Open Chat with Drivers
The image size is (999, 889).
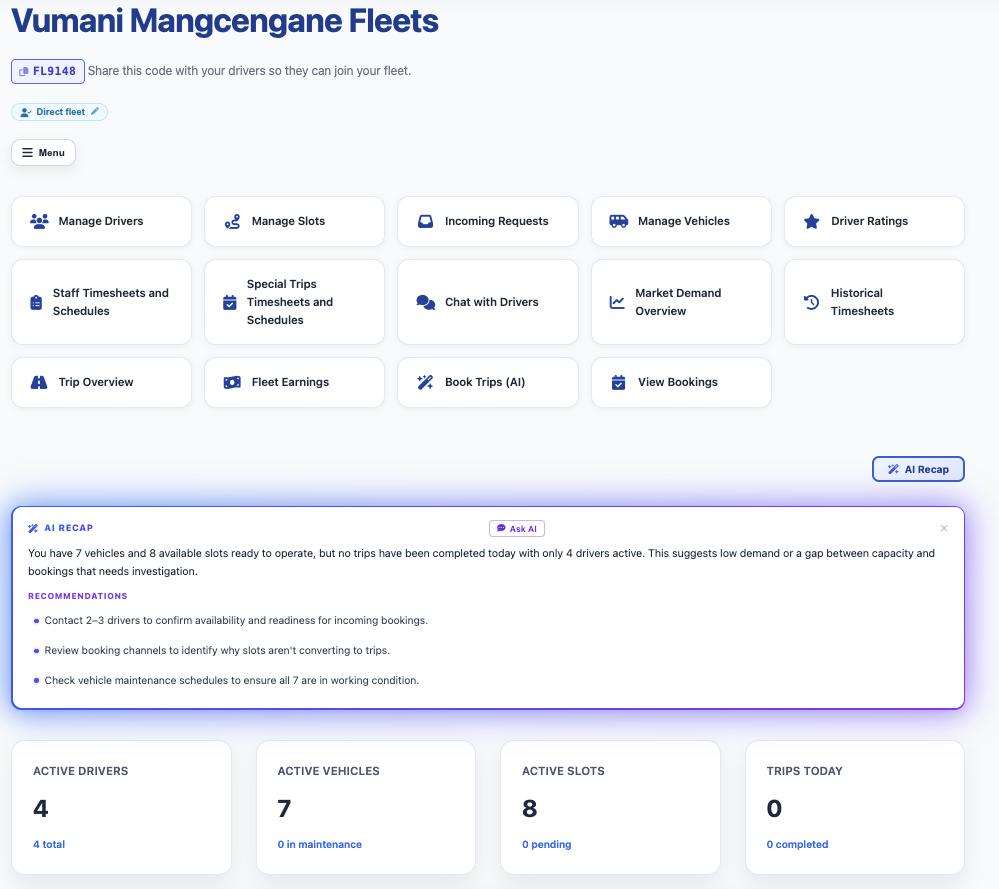[x=487, y=302]
